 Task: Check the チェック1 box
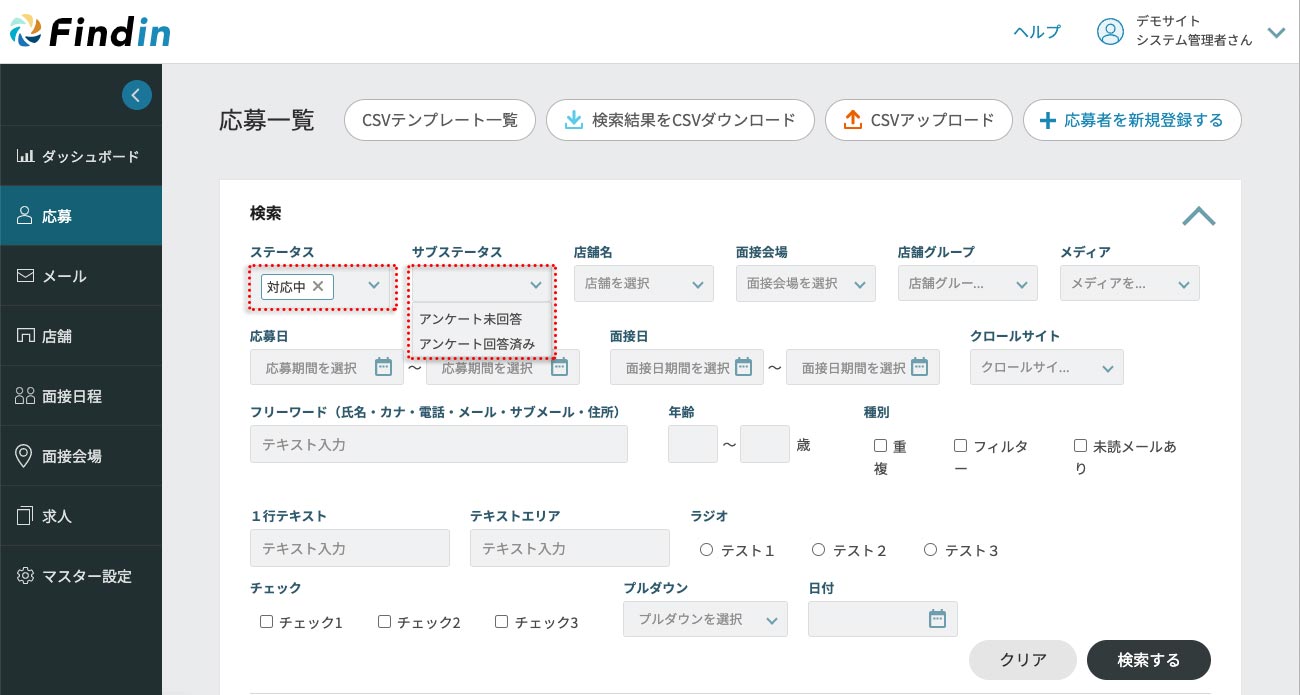[x=266, y=622]
